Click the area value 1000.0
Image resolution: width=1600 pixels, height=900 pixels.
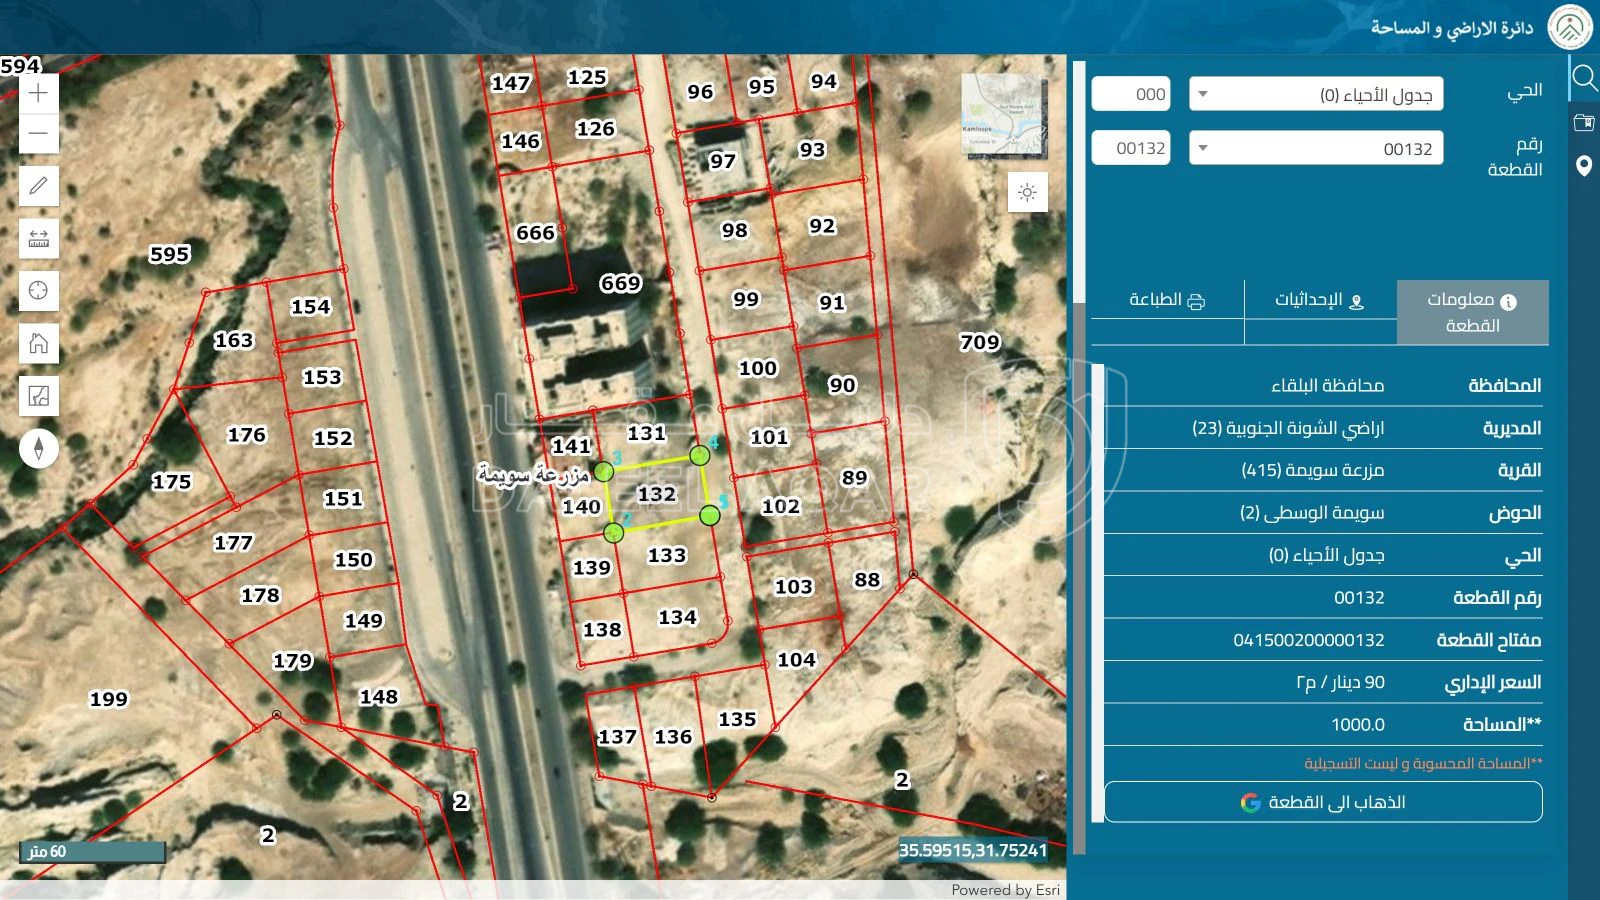tap(1358, 725)
